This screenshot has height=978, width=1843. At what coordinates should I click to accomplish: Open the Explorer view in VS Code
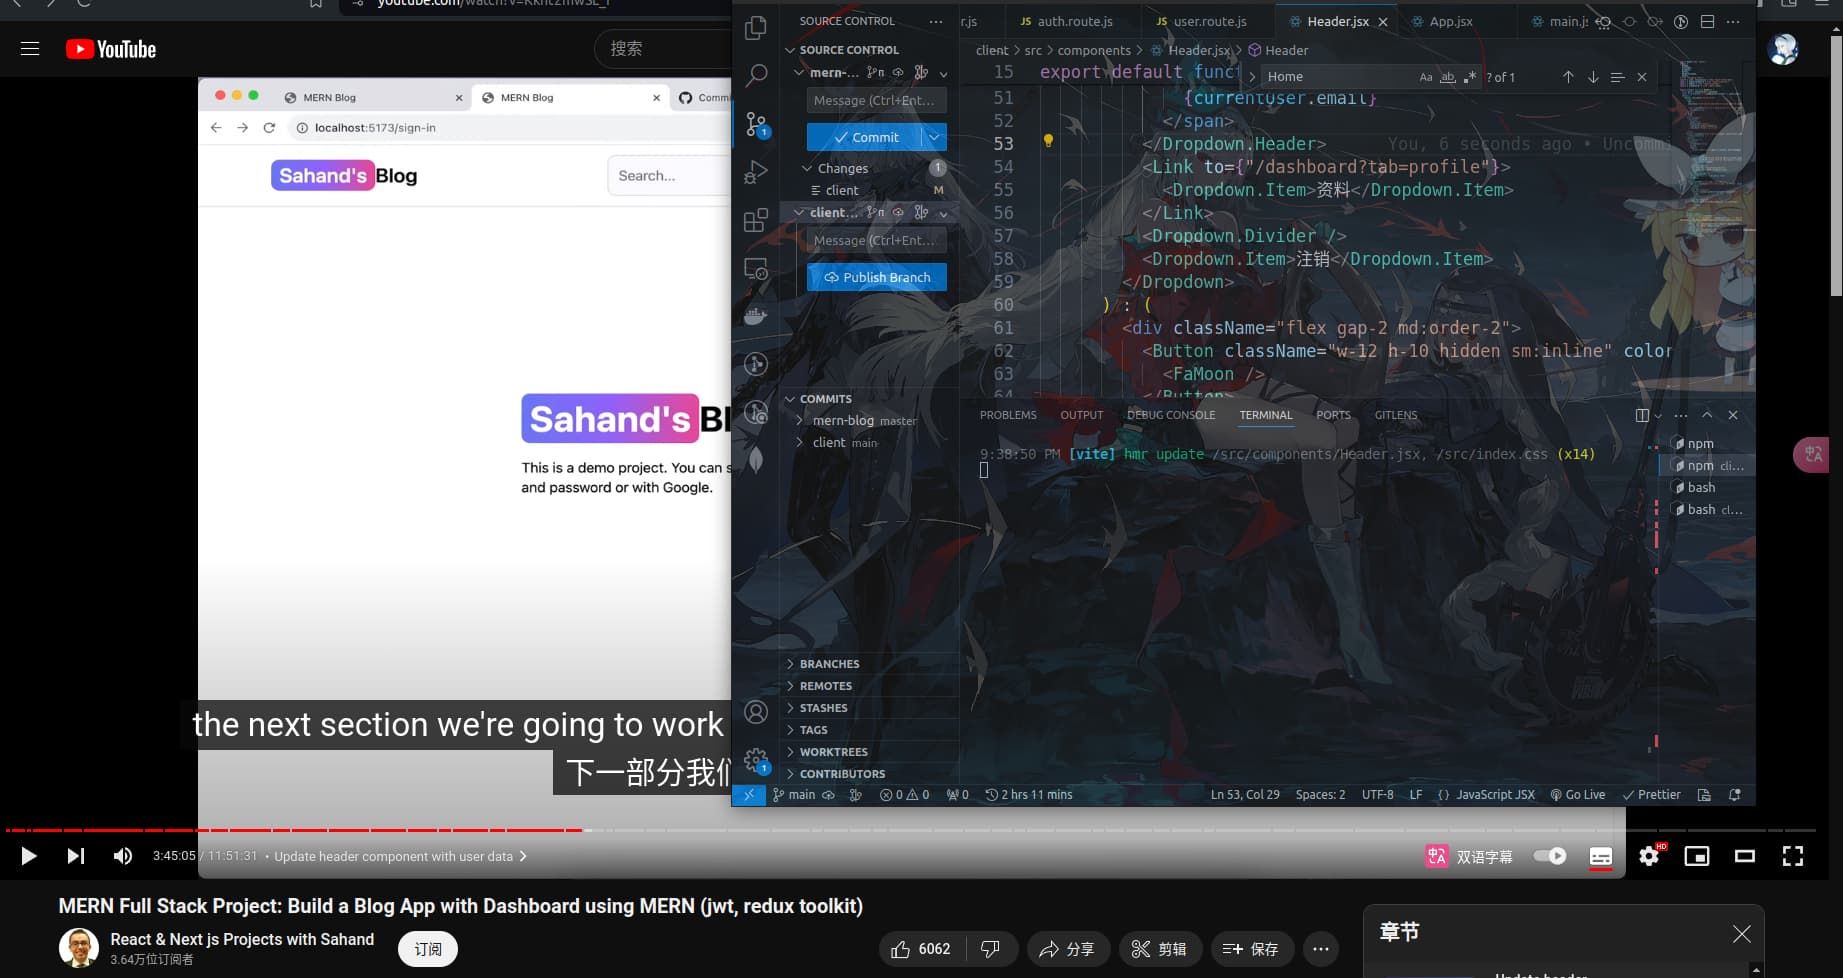(756, 28)
